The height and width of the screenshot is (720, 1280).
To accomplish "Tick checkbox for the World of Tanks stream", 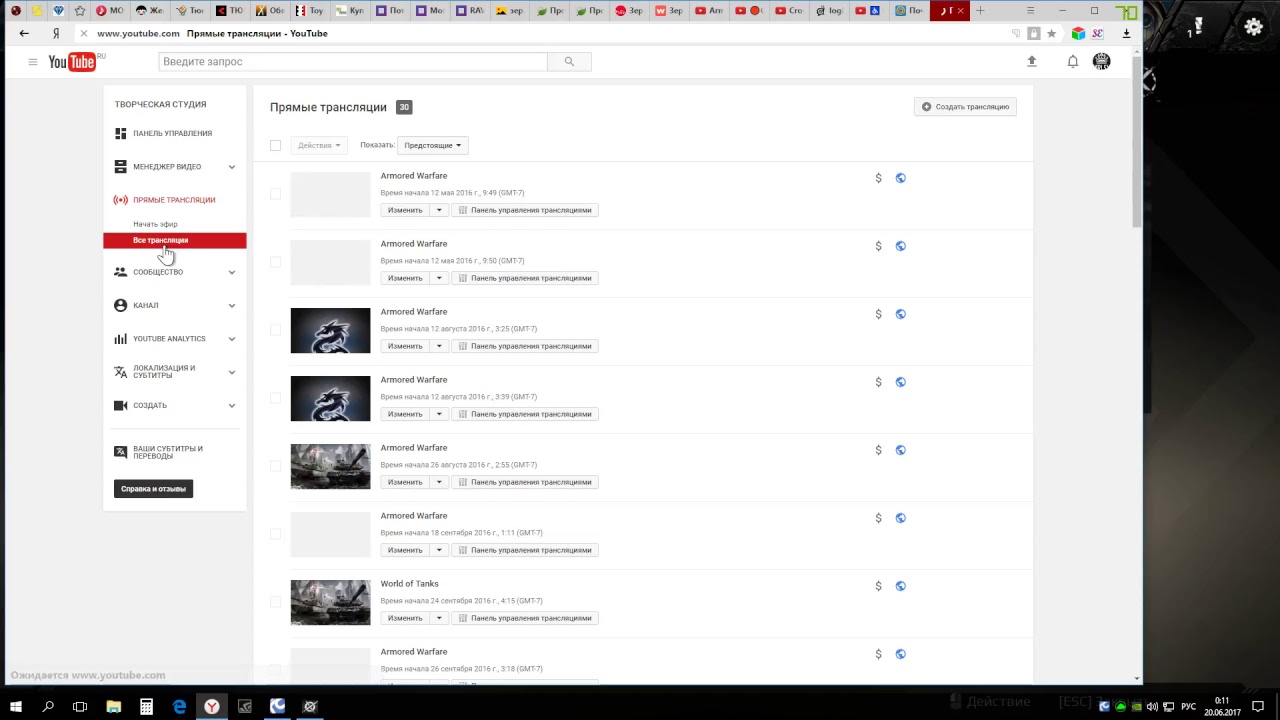I will click(x=275, y=602).
